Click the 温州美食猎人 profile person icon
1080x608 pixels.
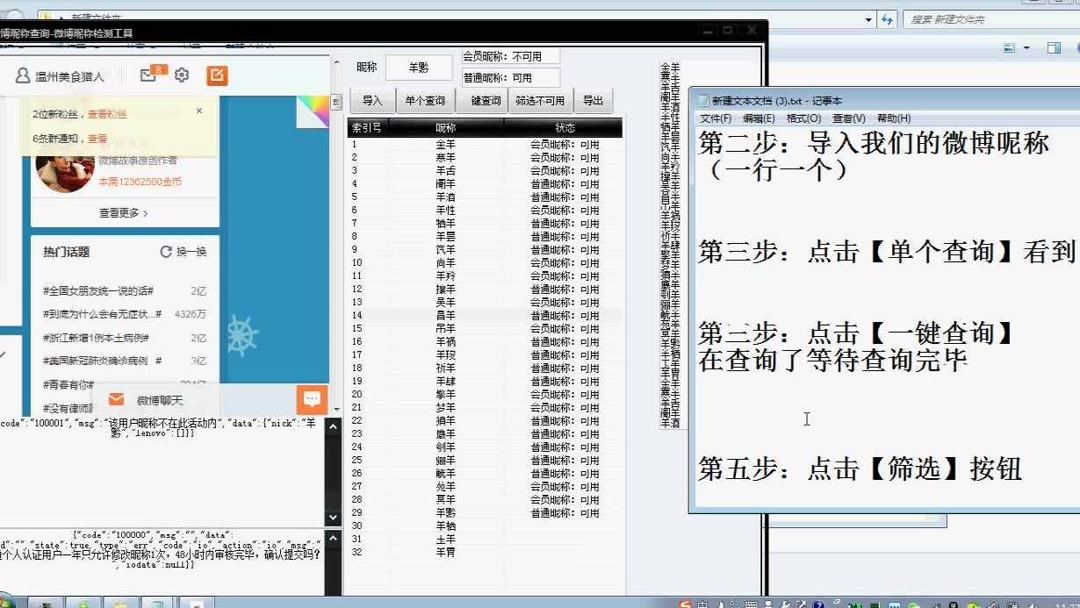coord(22,76)
